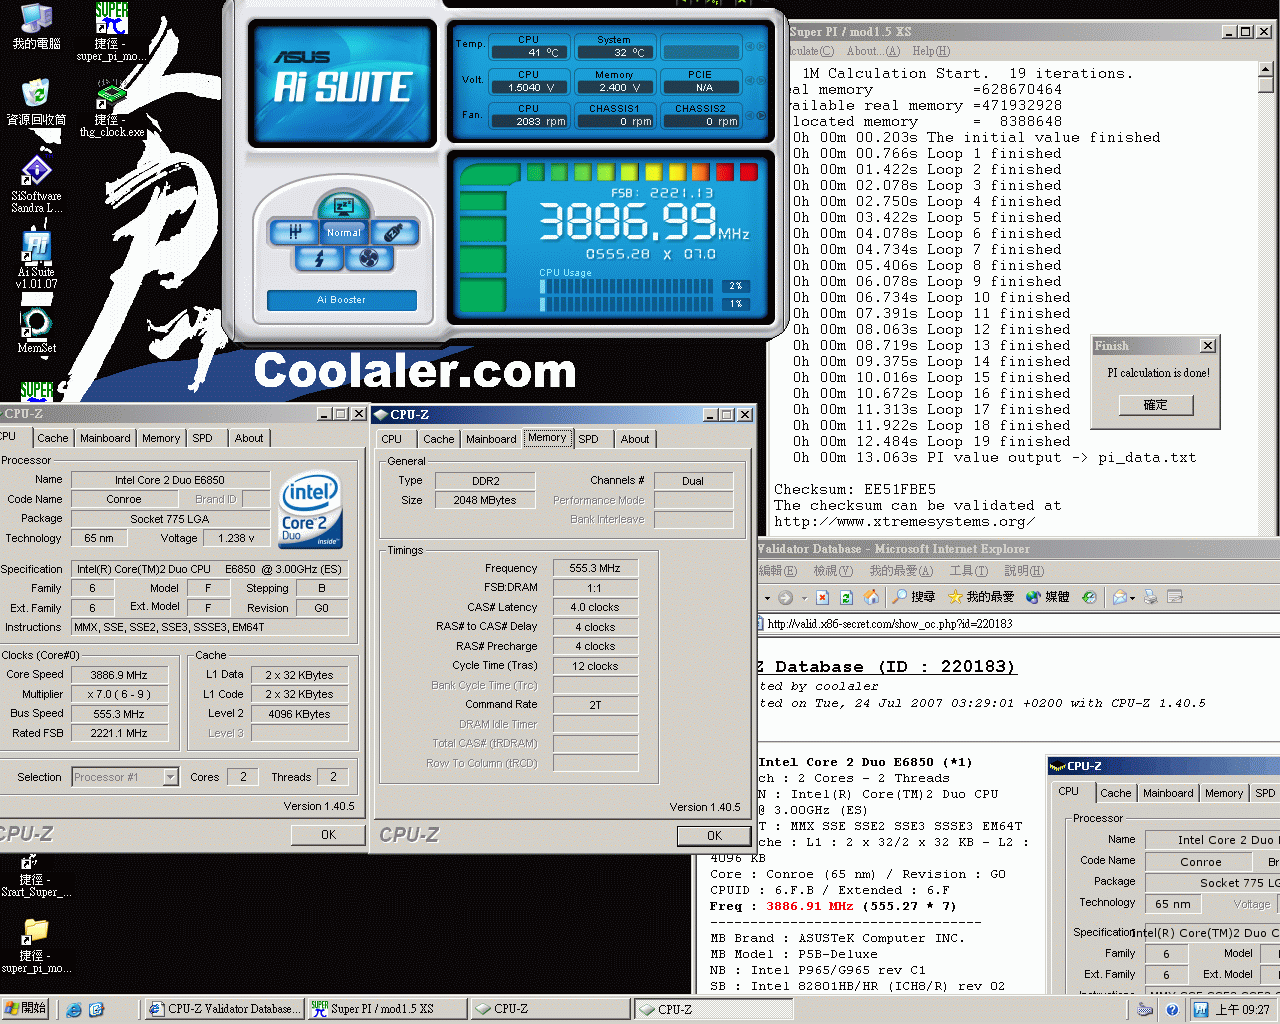This screenshot has width=1280, height=1024.
Task: Open the 開始 Start button
Action: (x=25, y=1008)
